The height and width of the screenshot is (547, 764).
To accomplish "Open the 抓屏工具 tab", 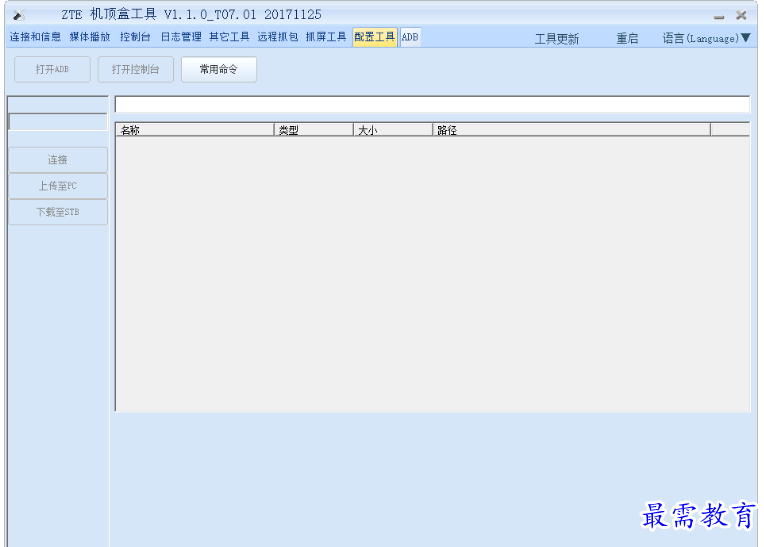I will (325, 37).
